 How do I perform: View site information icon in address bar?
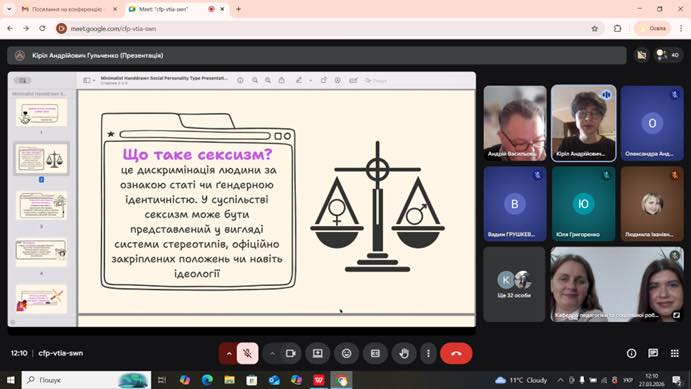click(62, 28)
